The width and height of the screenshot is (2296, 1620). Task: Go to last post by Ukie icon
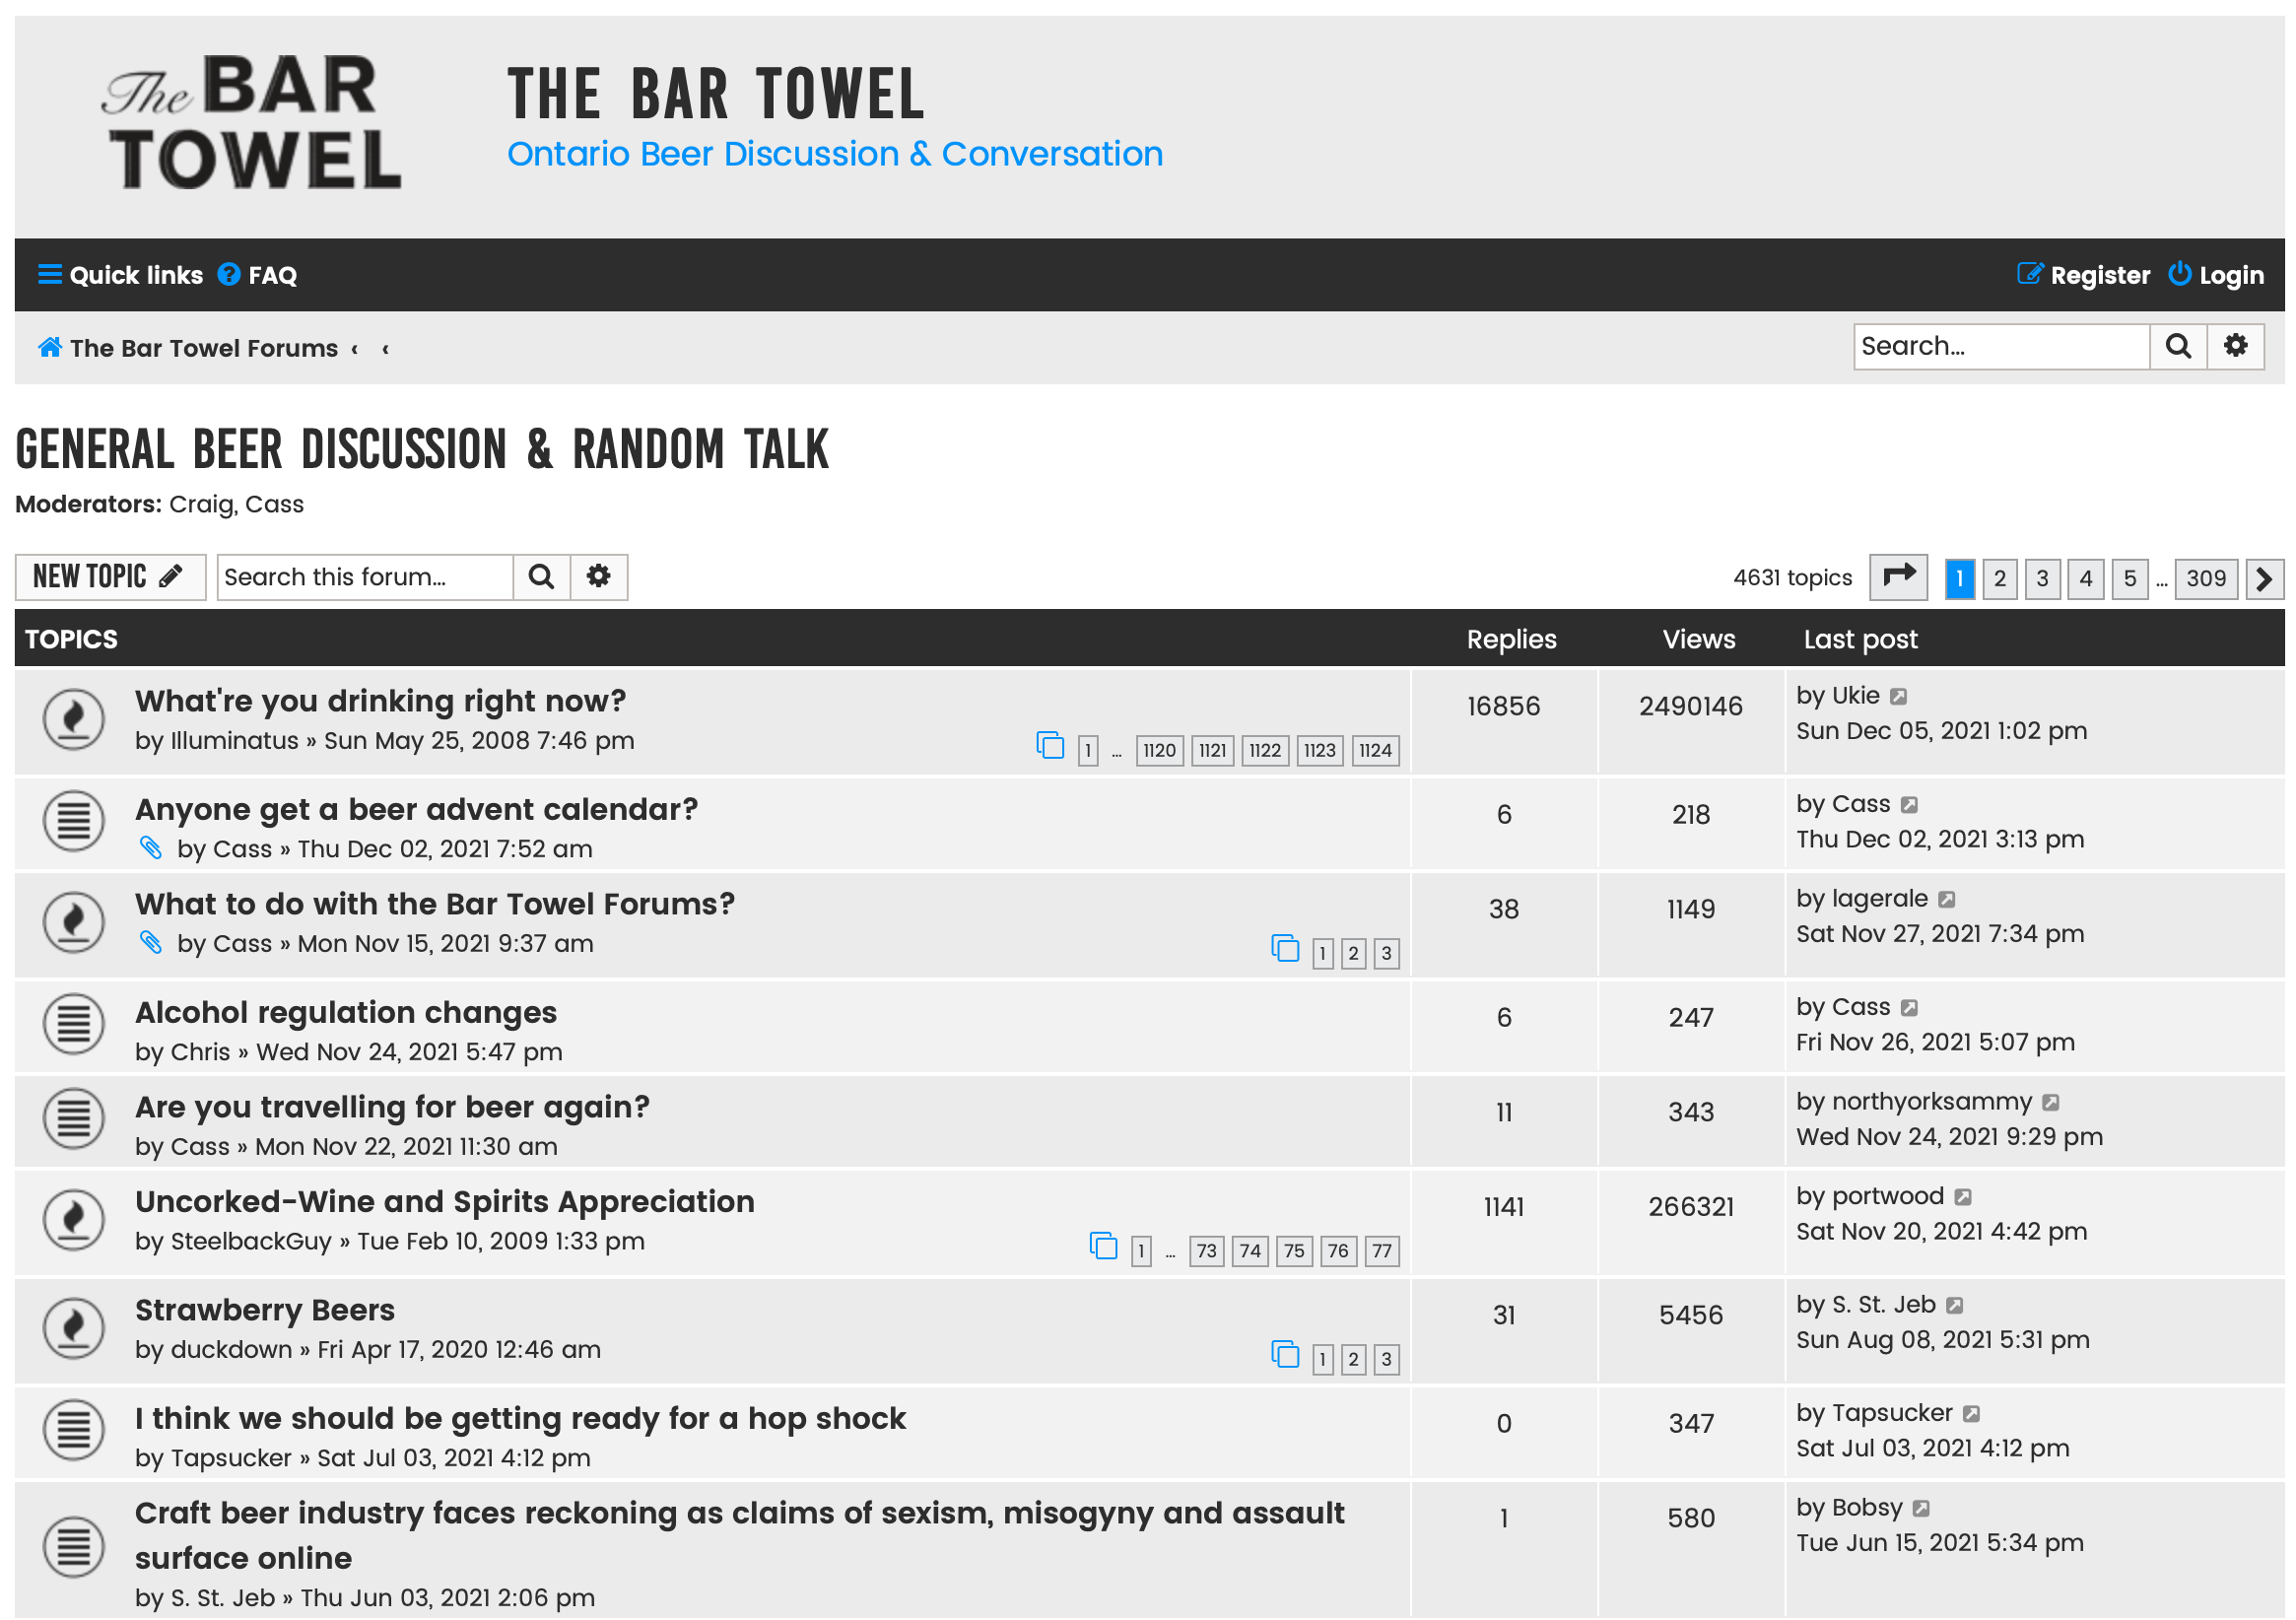tap(1899, 697)
